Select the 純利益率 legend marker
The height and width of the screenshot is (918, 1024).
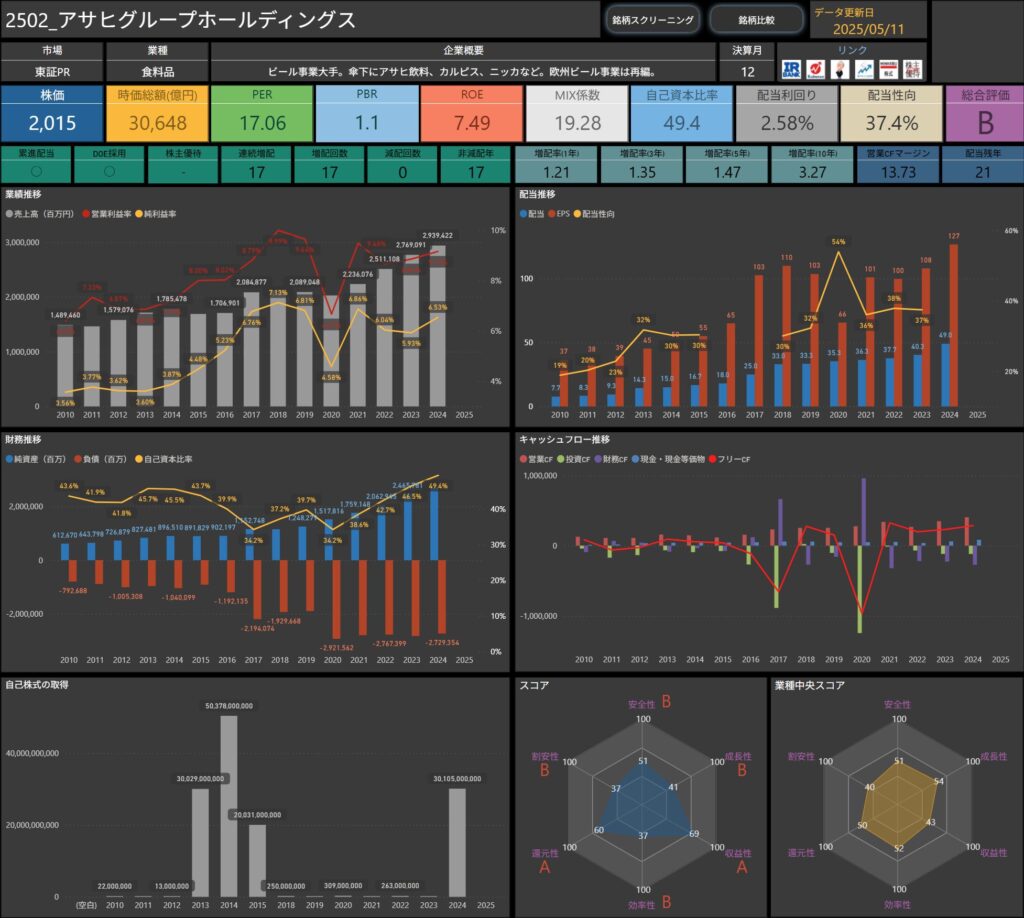139,214
